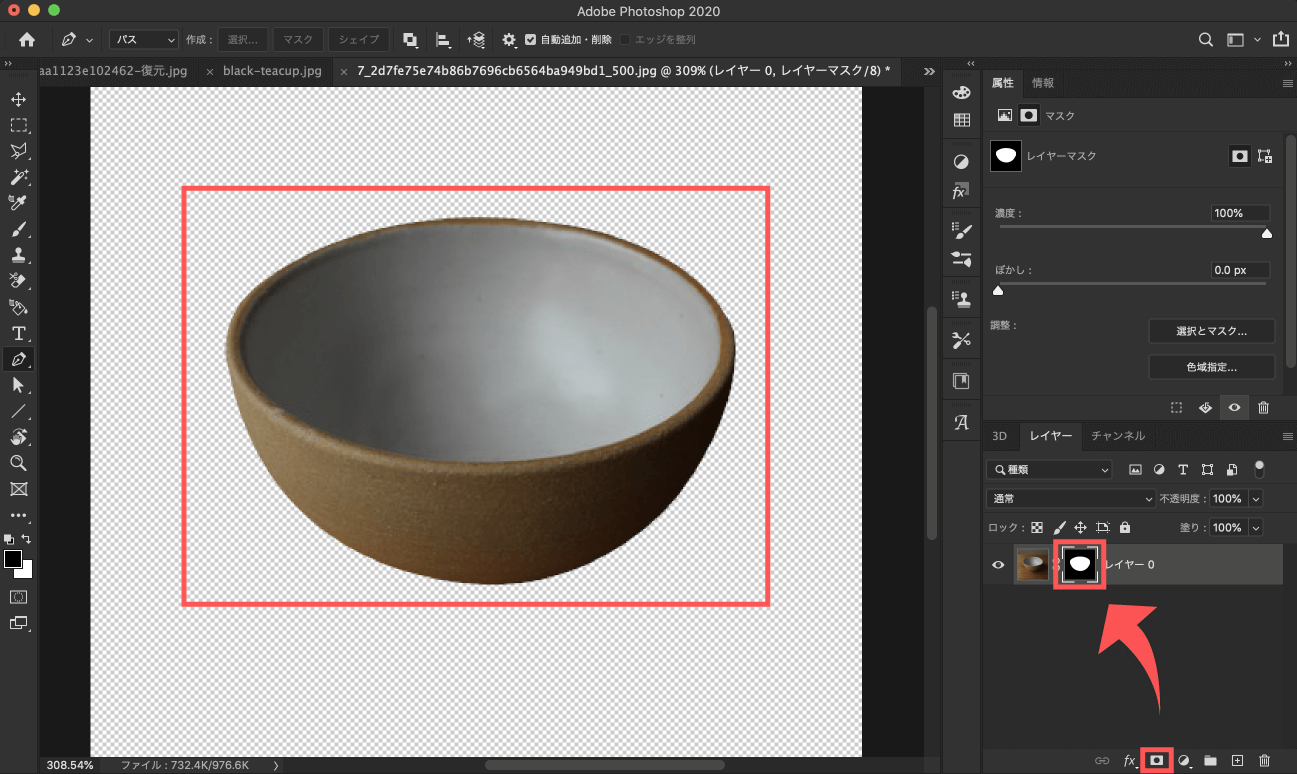Apply mask icon in Properties panel
1297x774 pixels.
click(1205, 407)
